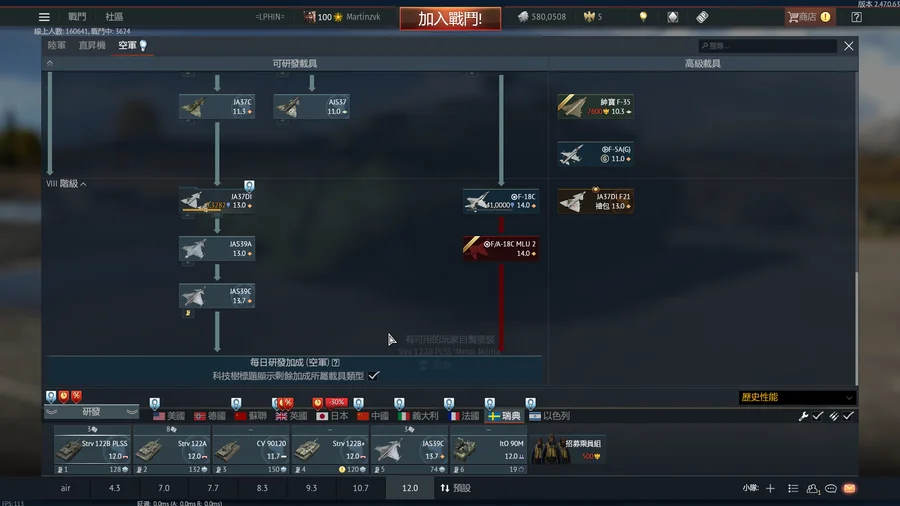The width and height of the screenshot is (900, 506).
Task: Open the 社區 menu
Action: click(x=114, y=17)
